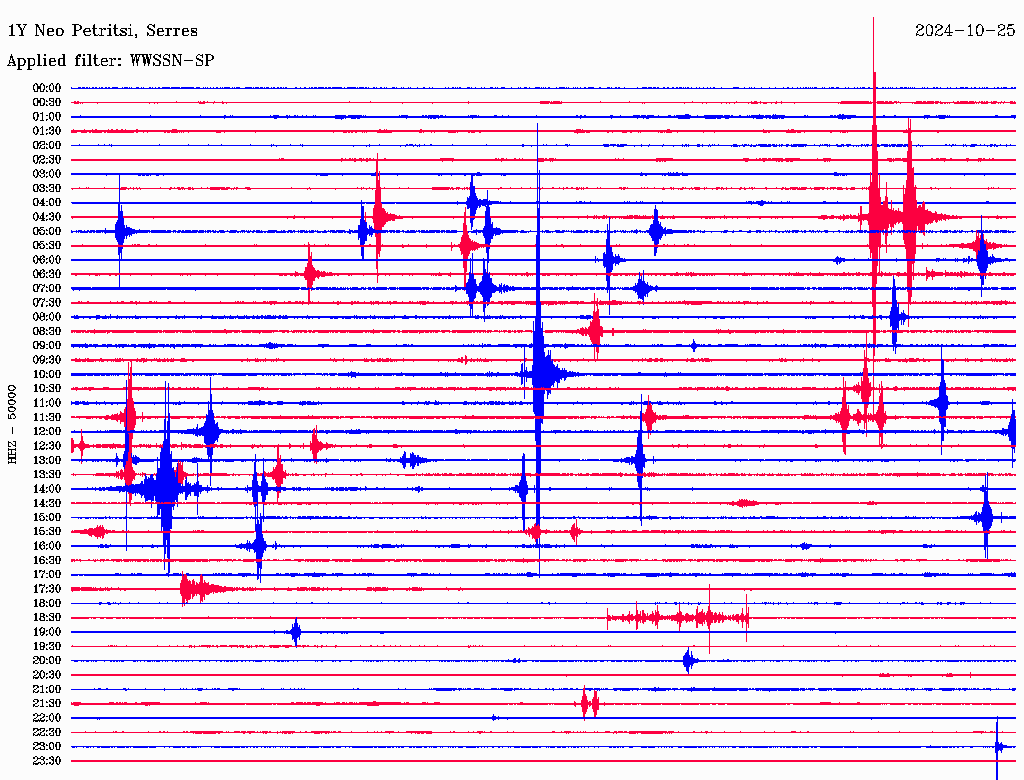Screen dimensions: 1024x780
Task: Select the "05:00" time label
Action: [x=46, y=231]
